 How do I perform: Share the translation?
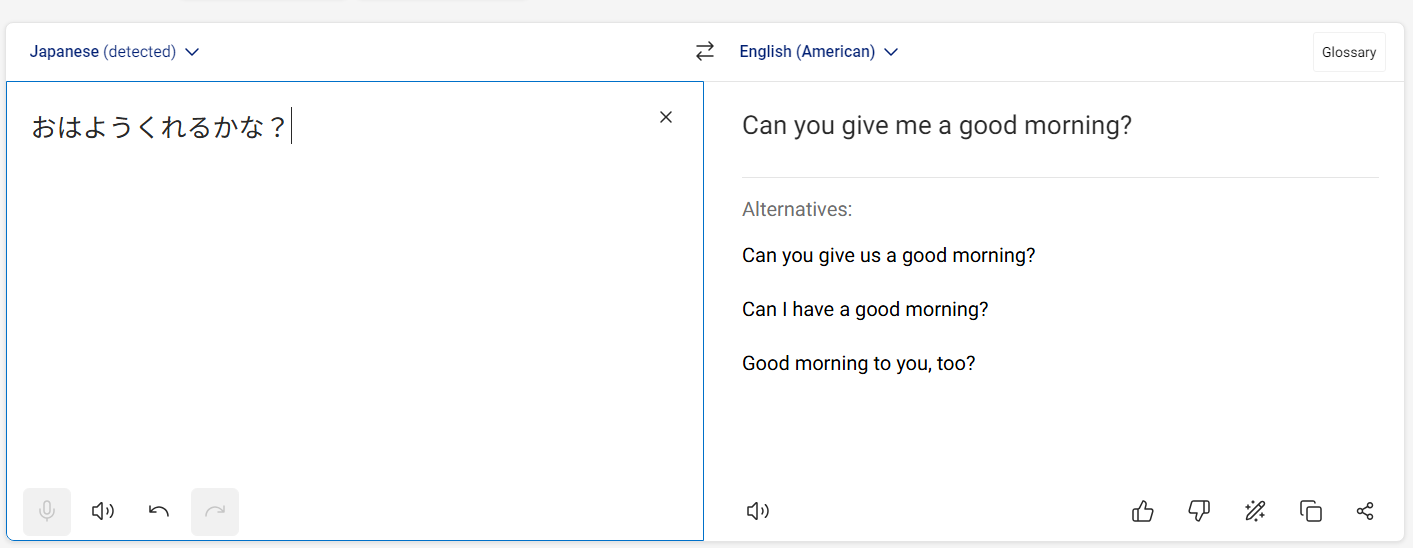(1365, 512)
